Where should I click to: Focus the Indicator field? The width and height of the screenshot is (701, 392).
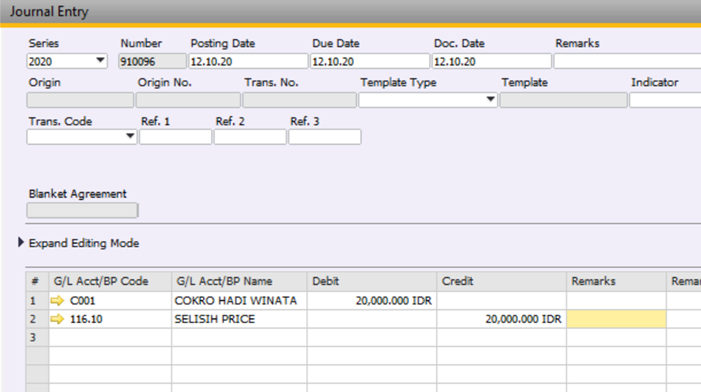(x=665, y=100)
